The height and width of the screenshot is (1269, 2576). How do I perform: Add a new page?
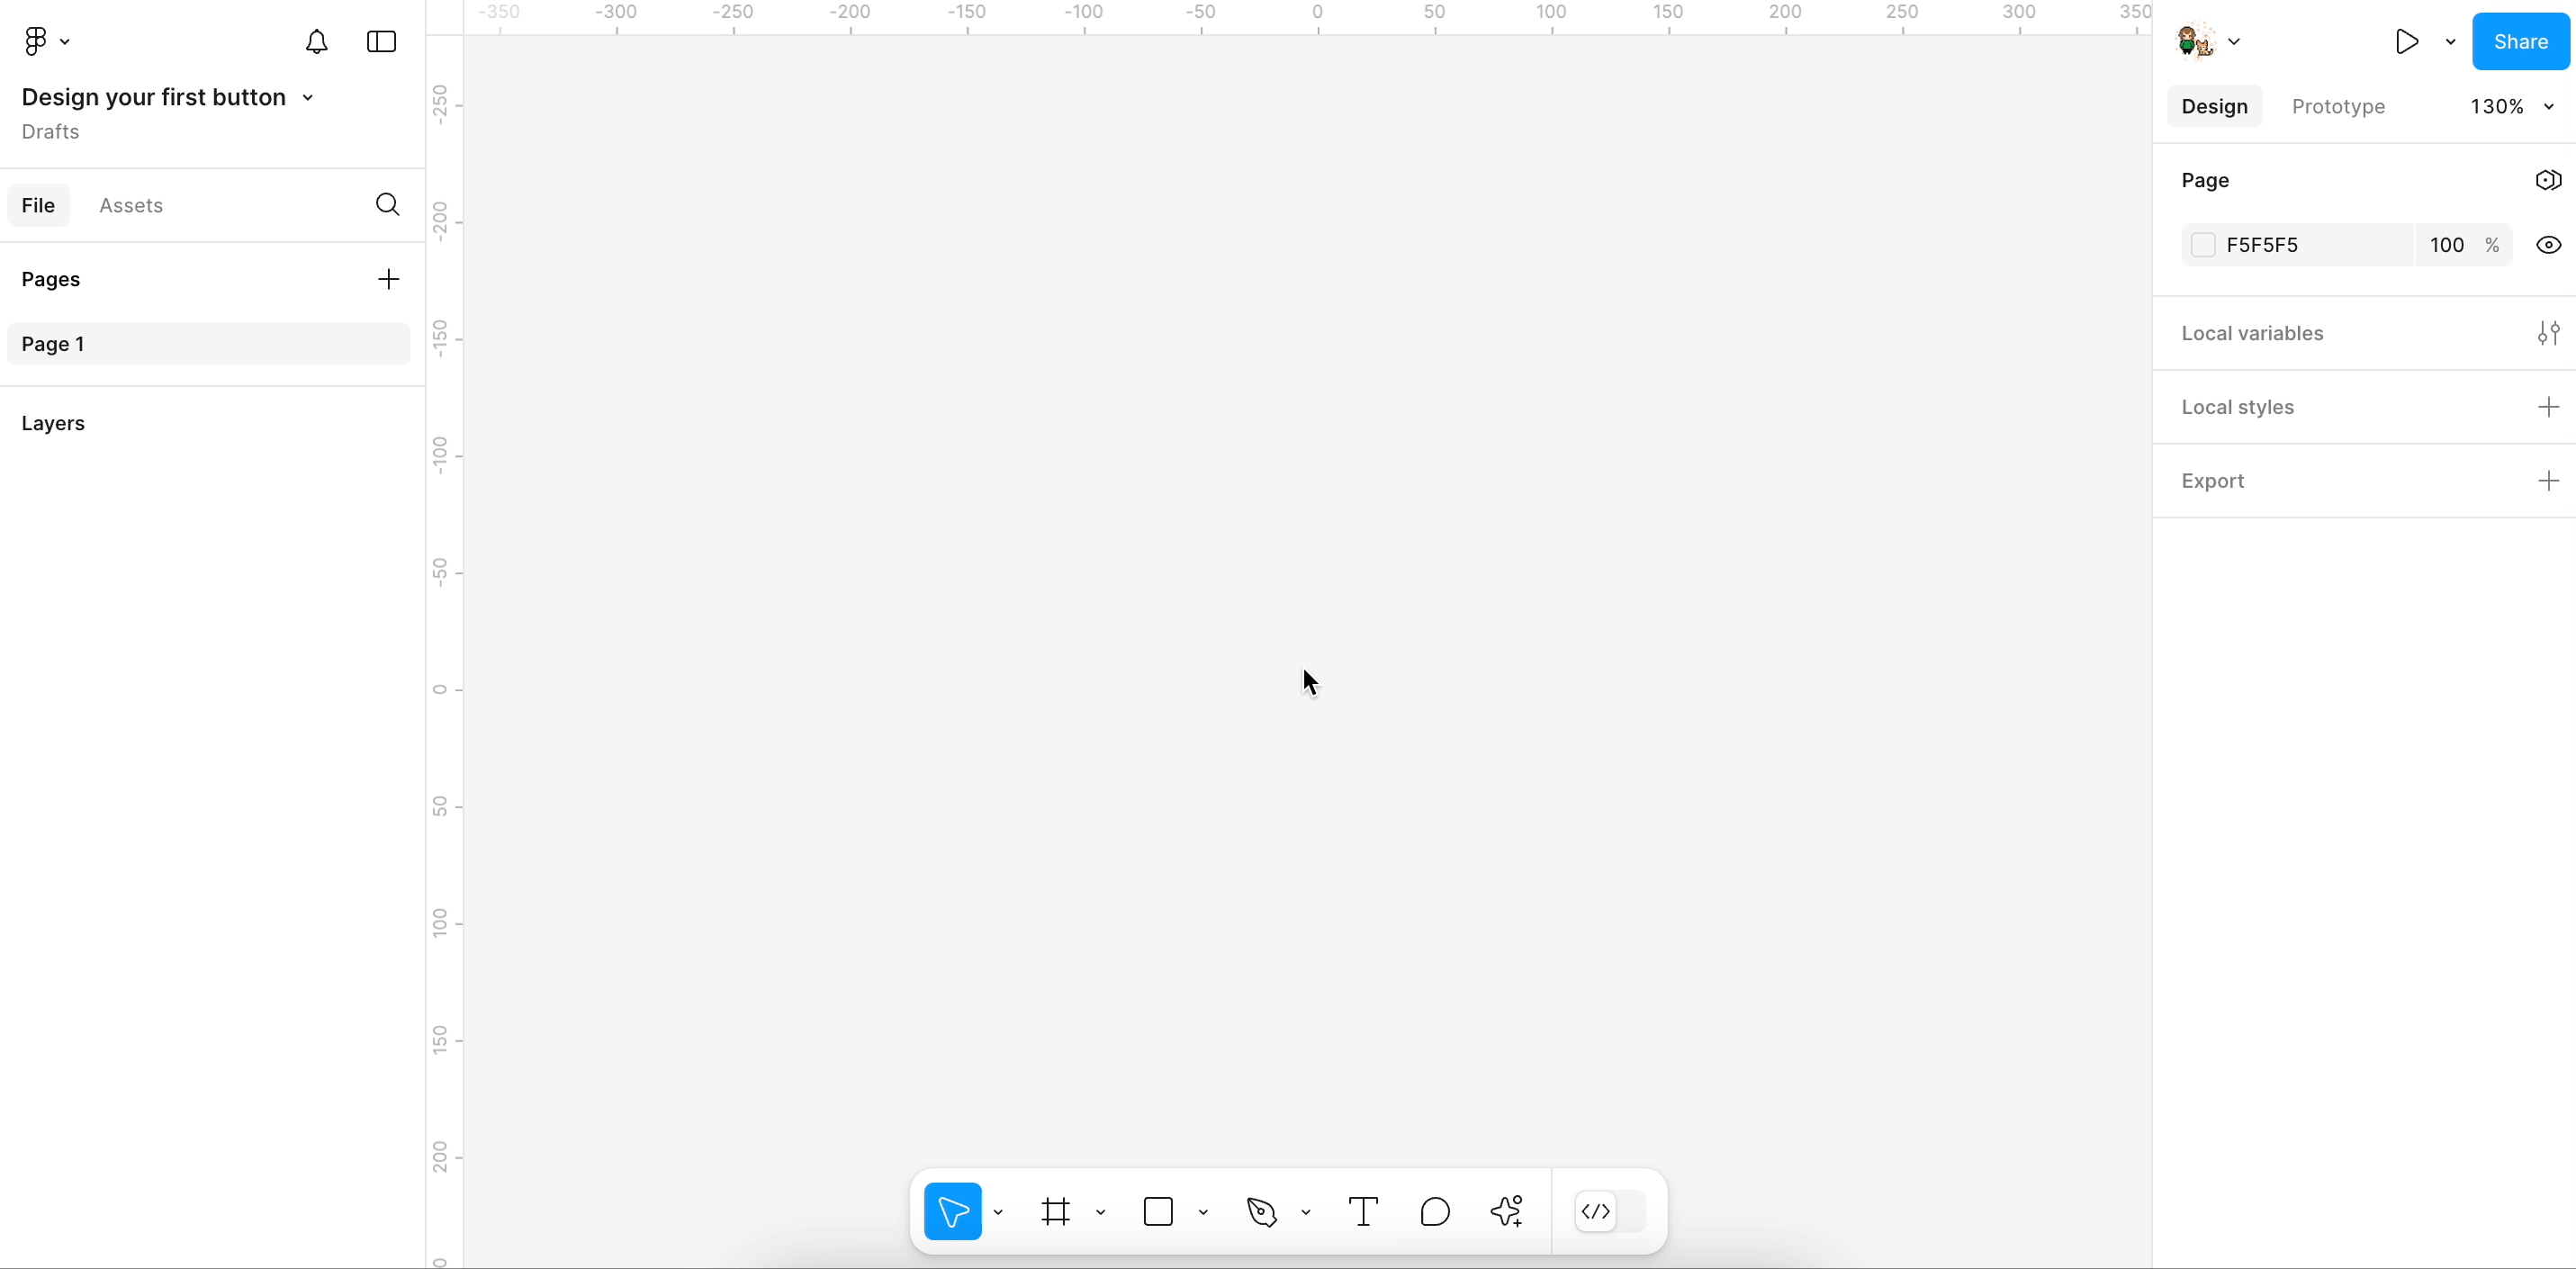click(388, 279)
